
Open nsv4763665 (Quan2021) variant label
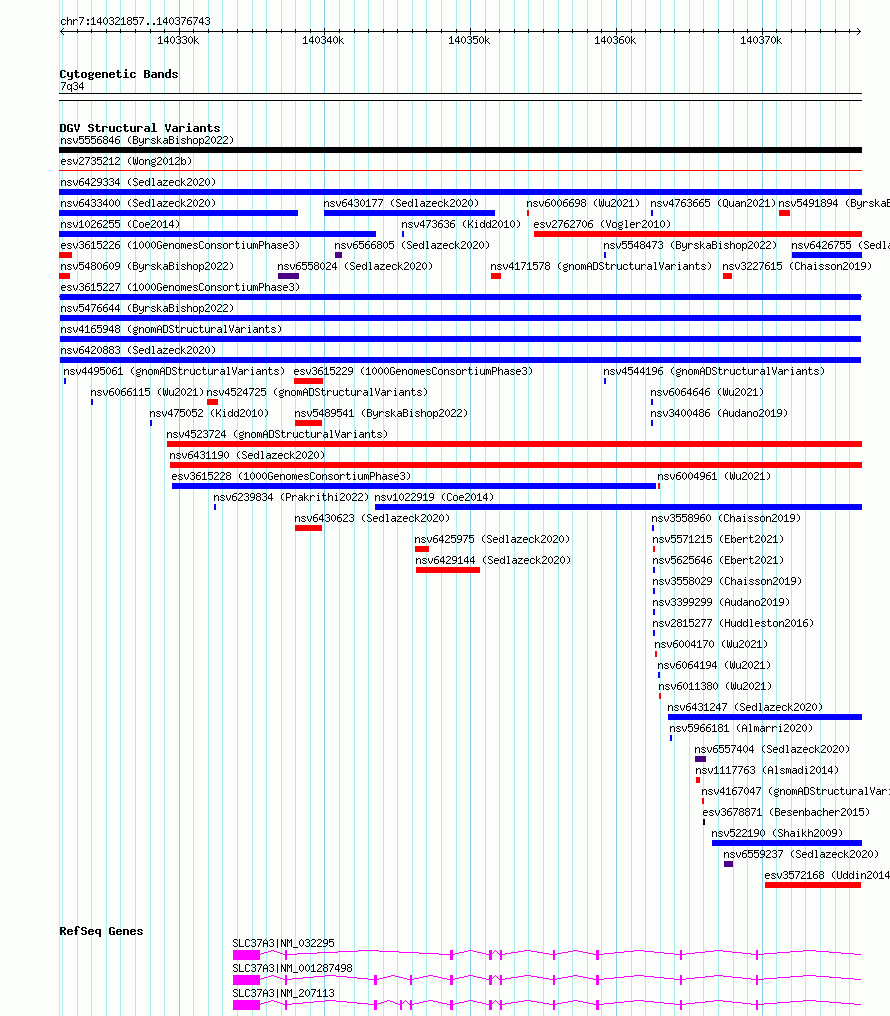click(x=713, y=203)
